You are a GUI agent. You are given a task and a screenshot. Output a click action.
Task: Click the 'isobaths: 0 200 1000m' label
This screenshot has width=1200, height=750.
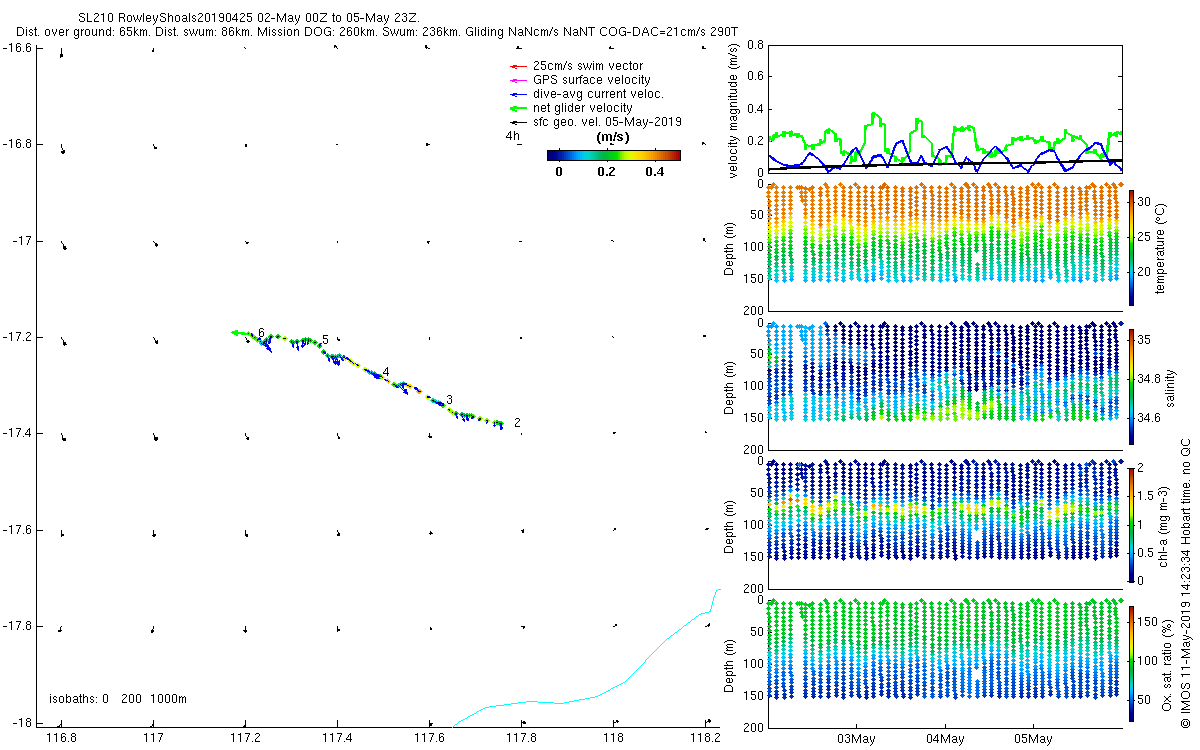tap(118, 699)
